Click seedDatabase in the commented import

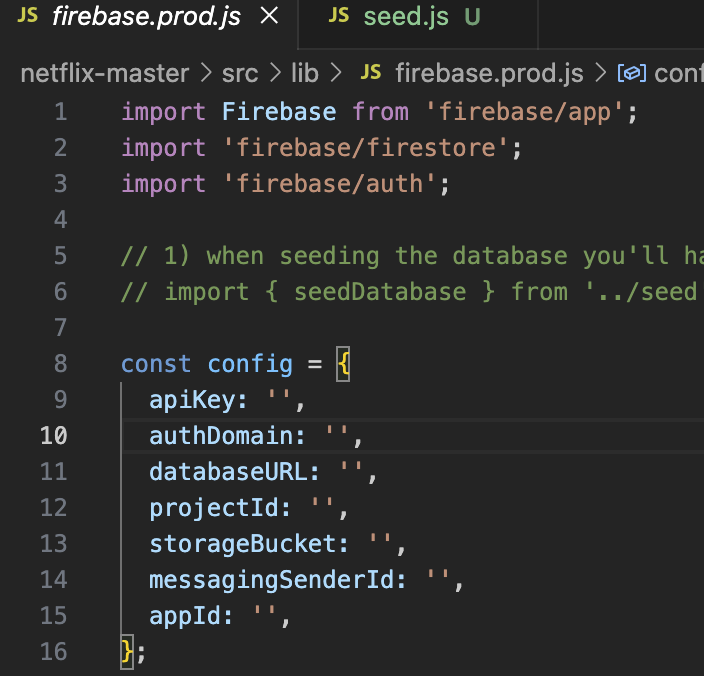click(380, 292)
